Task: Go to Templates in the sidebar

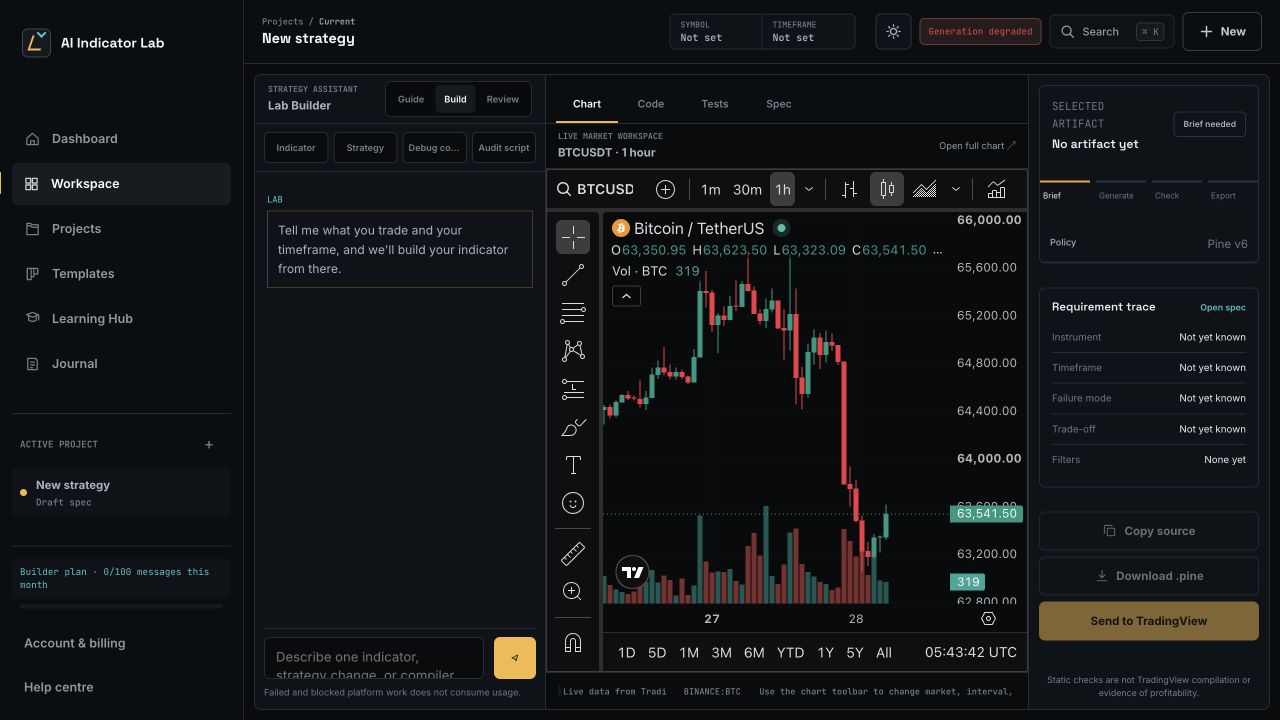Action: click(x=121, y=274)
